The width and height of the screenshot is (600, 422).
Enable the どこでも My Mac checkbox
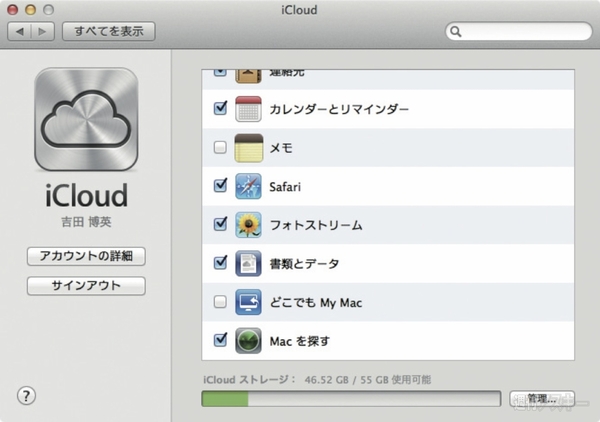pos(220,302)
